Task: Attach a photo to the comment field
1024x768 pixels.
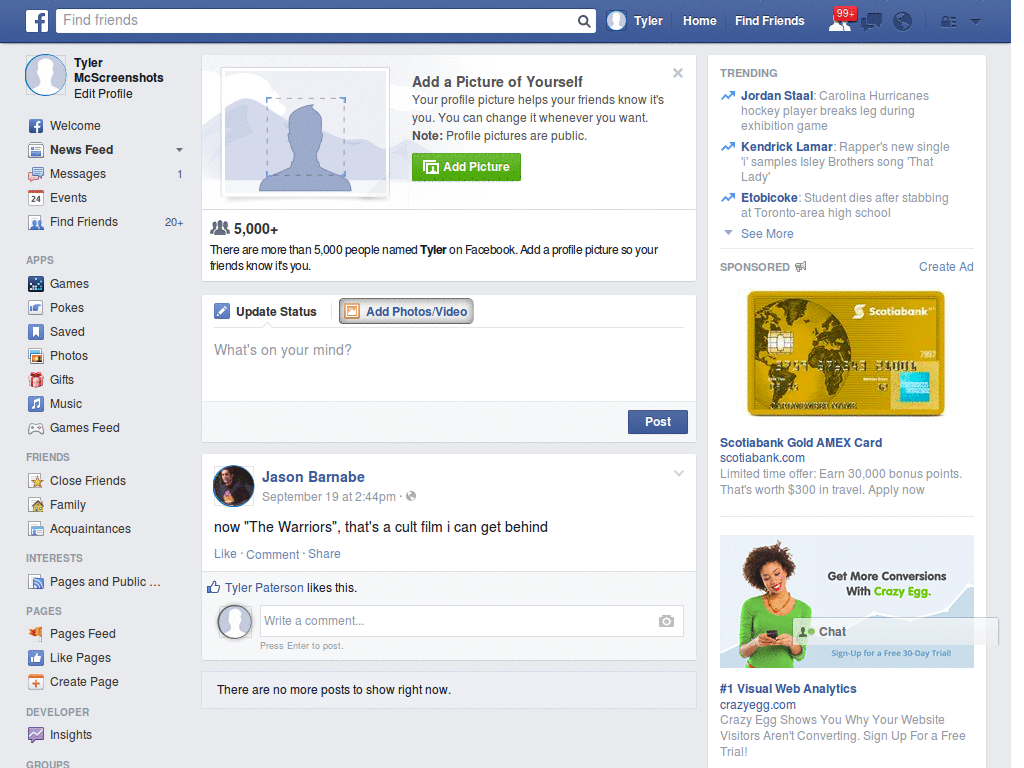Action: [666, 621]
